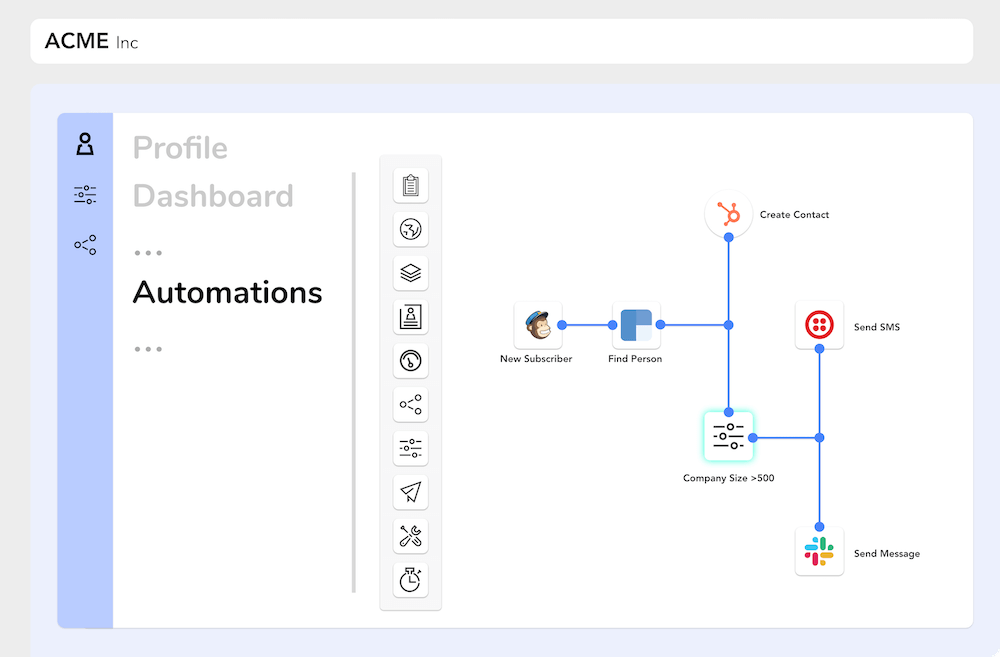
Task: Select the contact card tool in palette
Action: pos(411,317)
